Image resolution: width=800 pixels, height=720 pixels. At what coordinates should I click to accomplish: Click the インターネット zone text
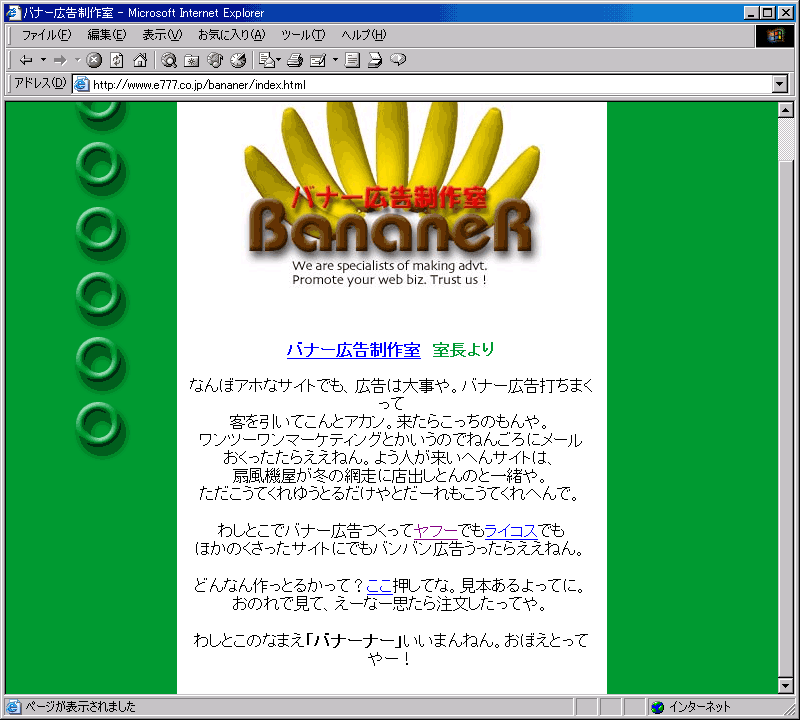pyautogui.click(x=699, y=707)
